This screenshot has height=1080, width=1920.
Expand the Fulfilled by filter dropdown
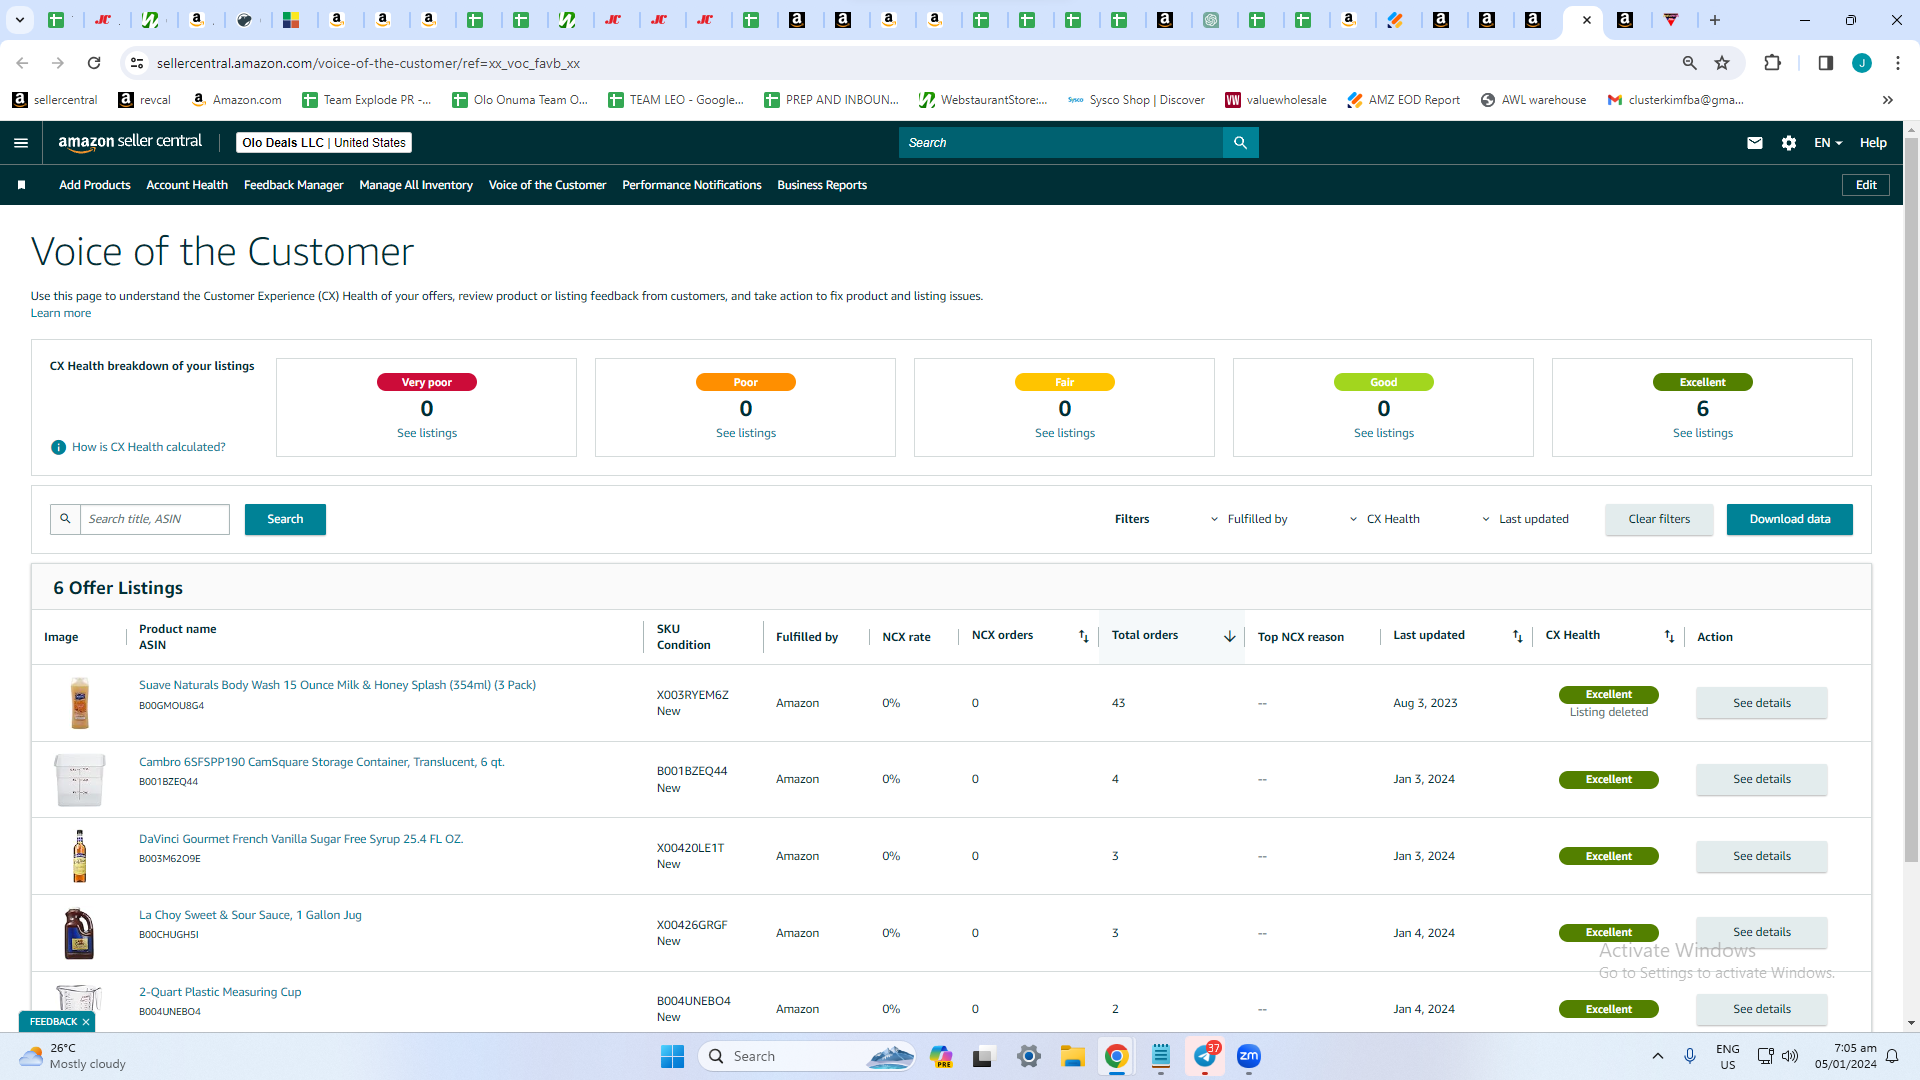pyautogui.click(x=1249, y=519)
